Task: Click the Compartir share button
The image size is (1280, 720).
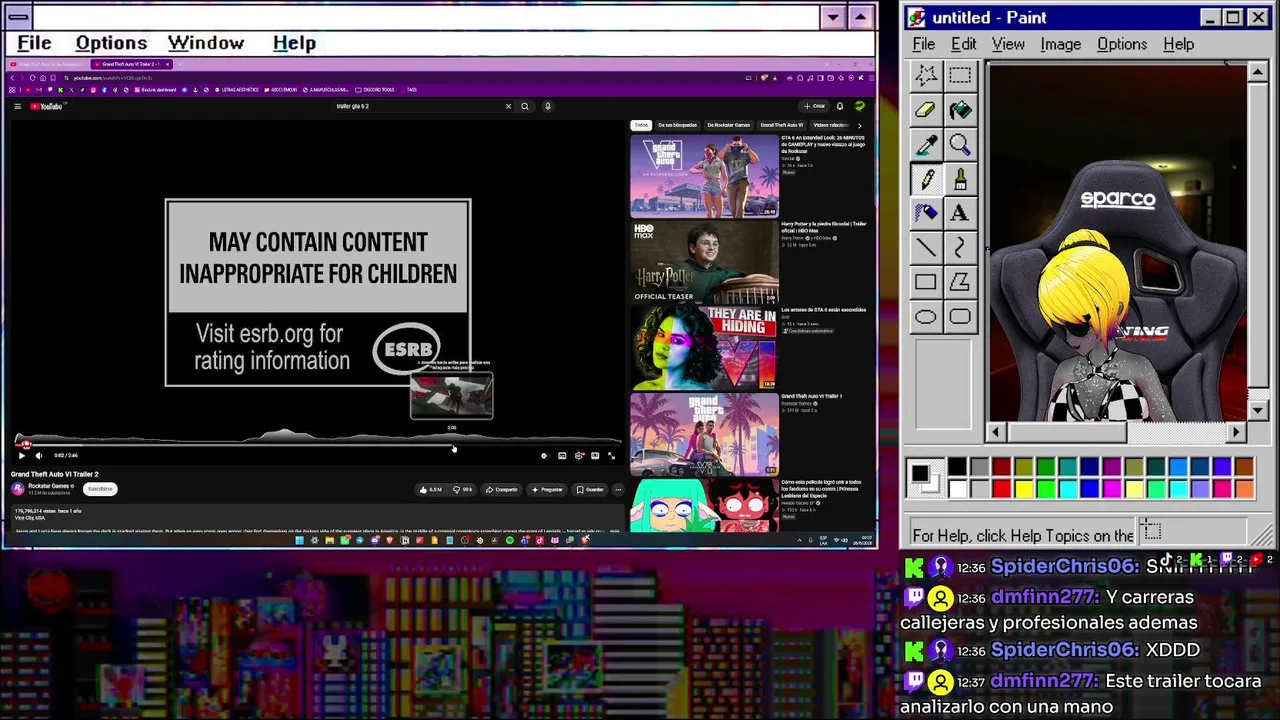Action: [502, 489]
